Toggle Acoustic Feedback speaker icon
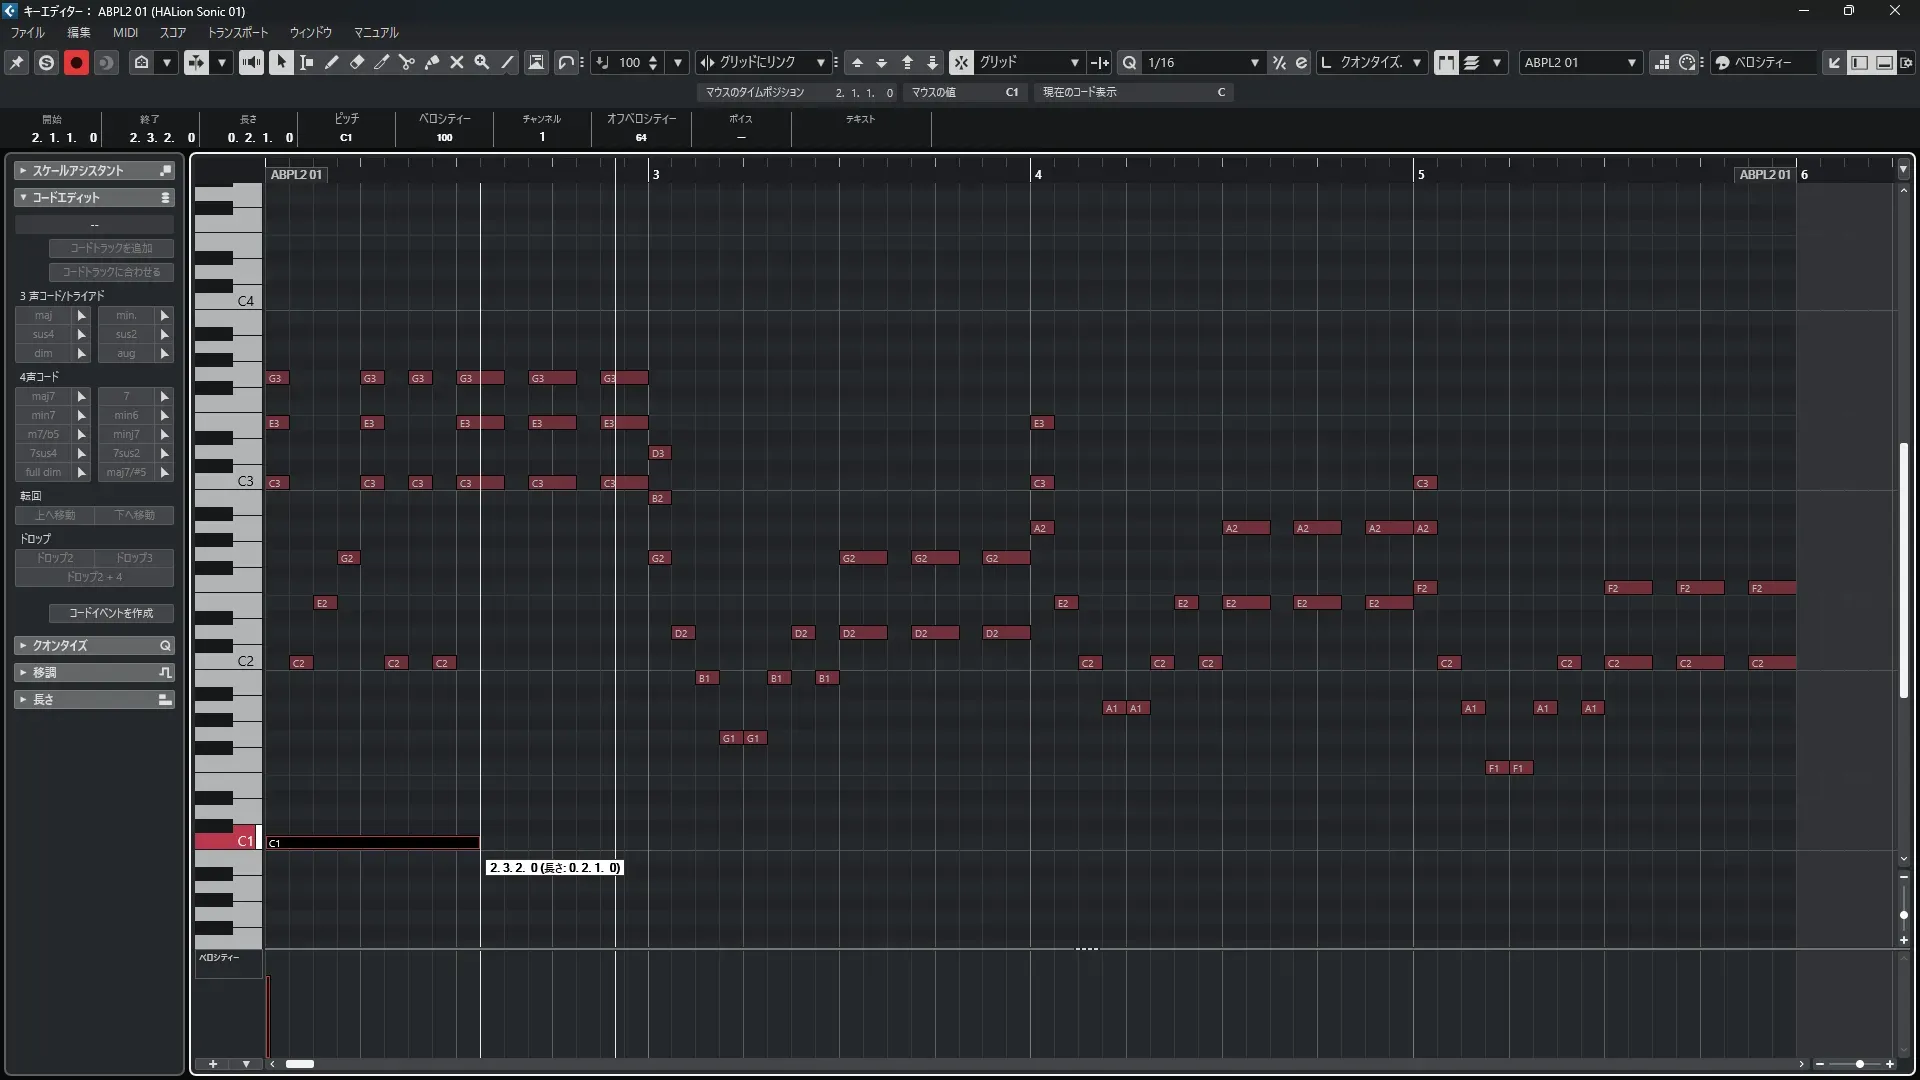Screen dimensions: 1920x1080 [x=251, y=62]
